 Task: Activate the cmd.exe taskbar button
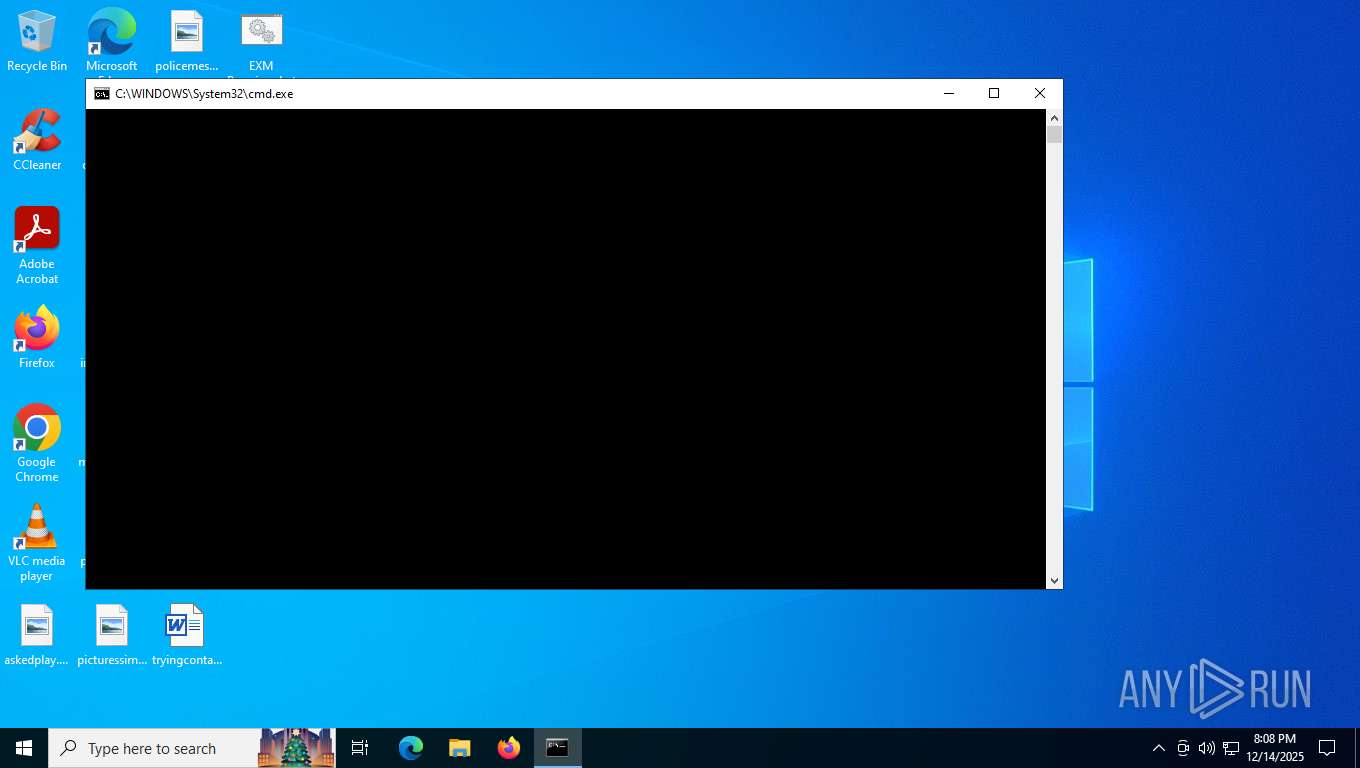point(557,748)
